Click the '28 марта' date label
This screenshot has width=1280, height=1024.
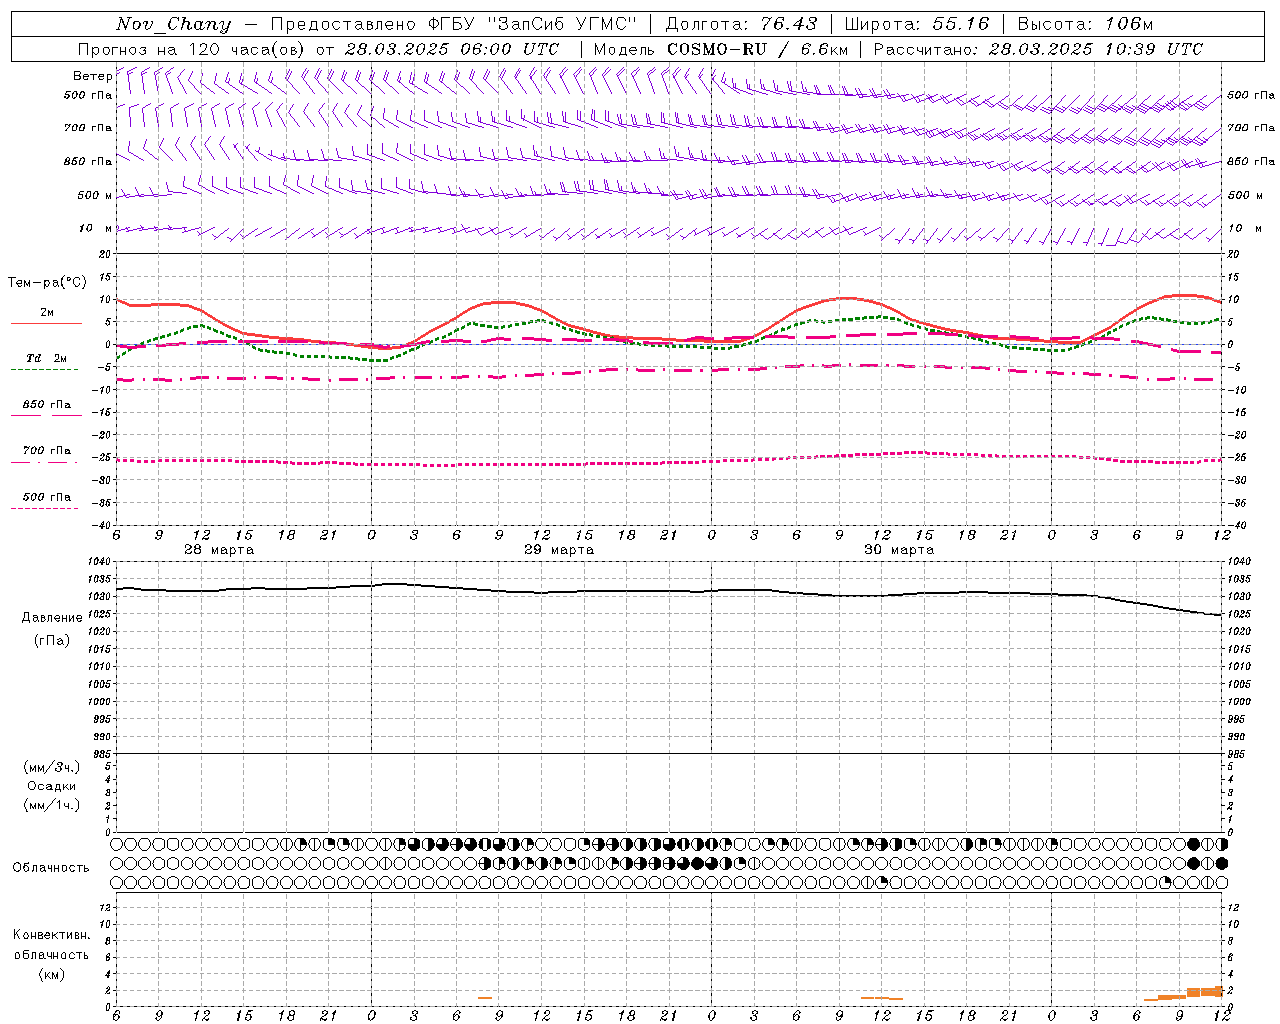point(219,549)
